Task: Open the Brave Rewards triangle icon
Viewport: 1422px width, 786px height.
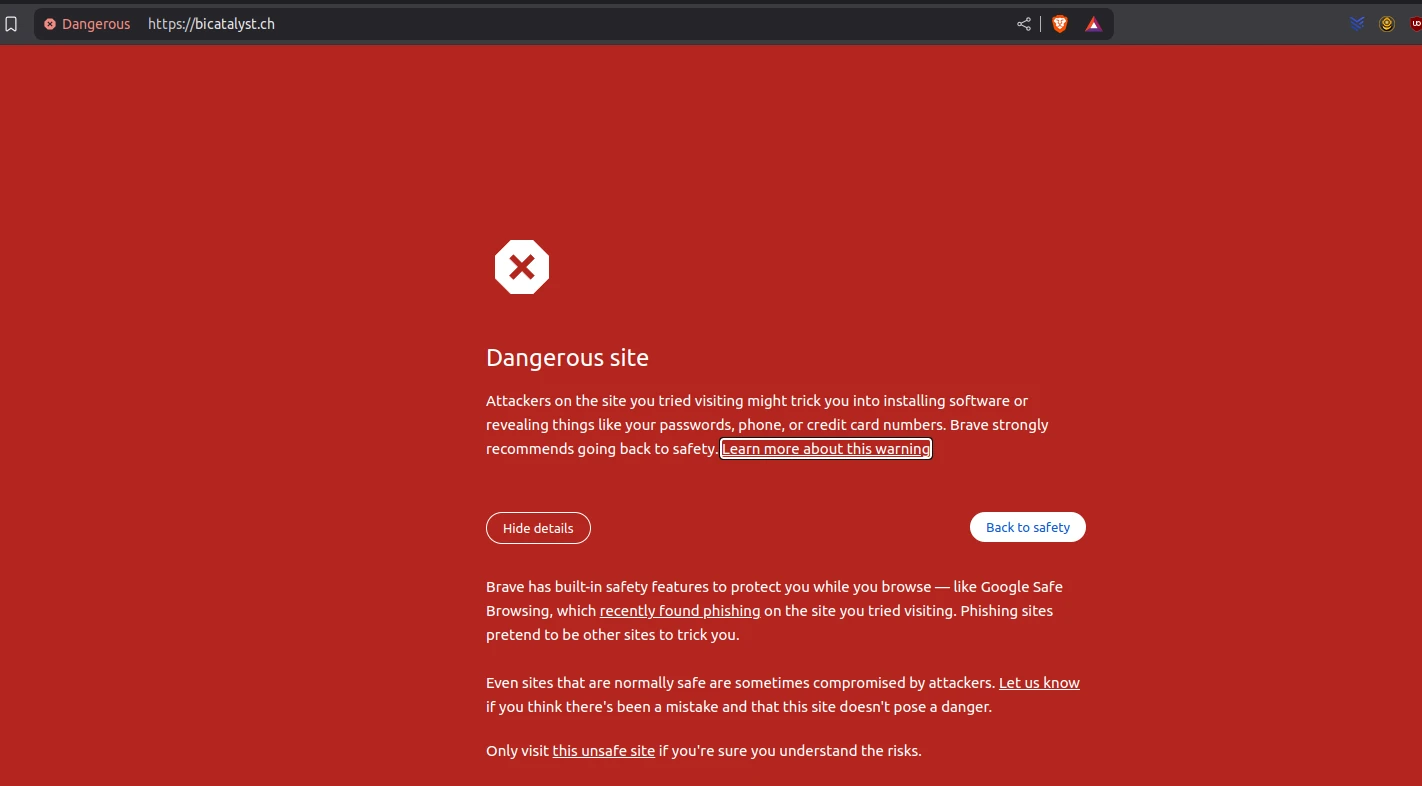Action: tap(1094, 24)
